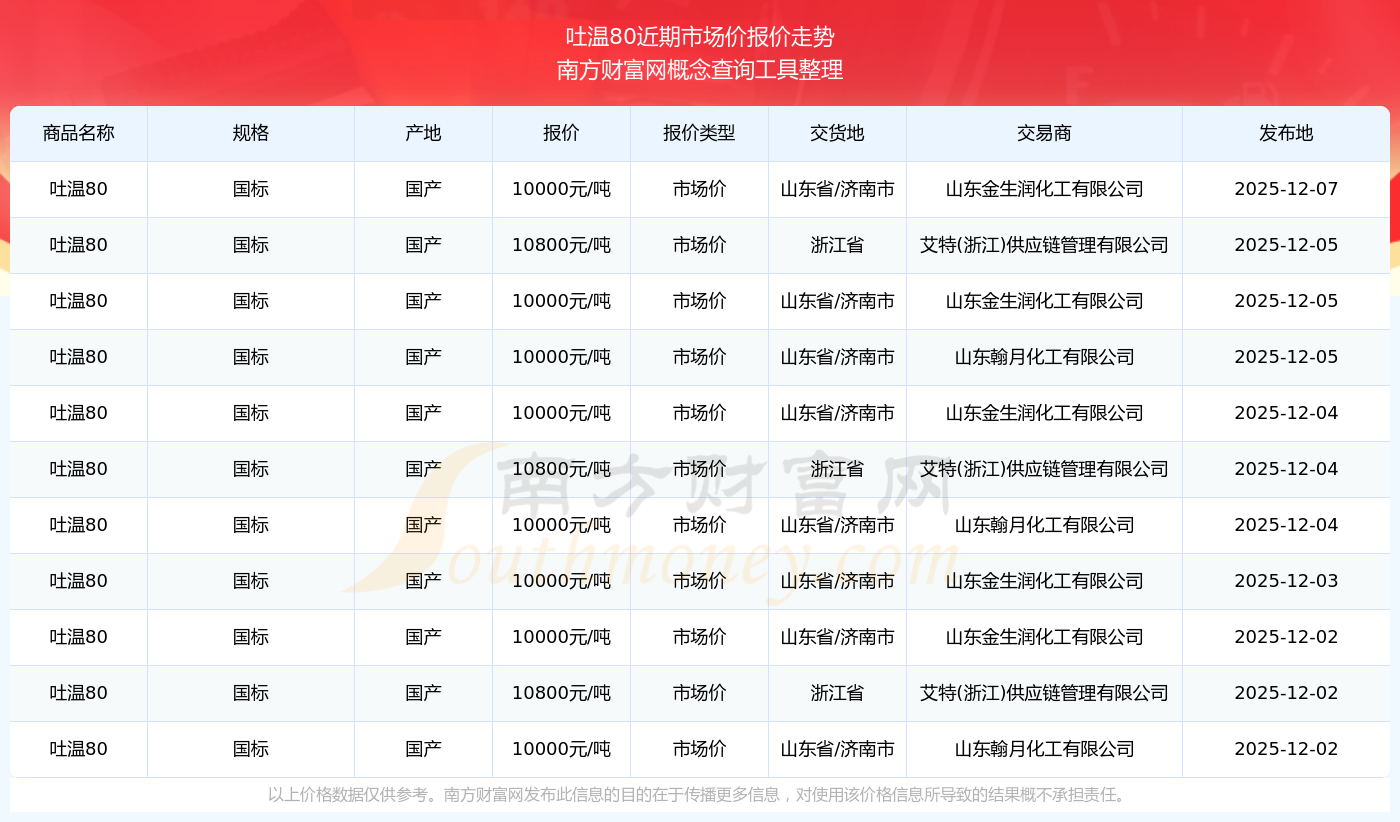Image resolution: width=1400 pixels, height=822 pixels.
Task: Click the 2025-12-04 date beside 艾特(浙江)供应链管理有限公司
Action: click(x=1286, y=469)
